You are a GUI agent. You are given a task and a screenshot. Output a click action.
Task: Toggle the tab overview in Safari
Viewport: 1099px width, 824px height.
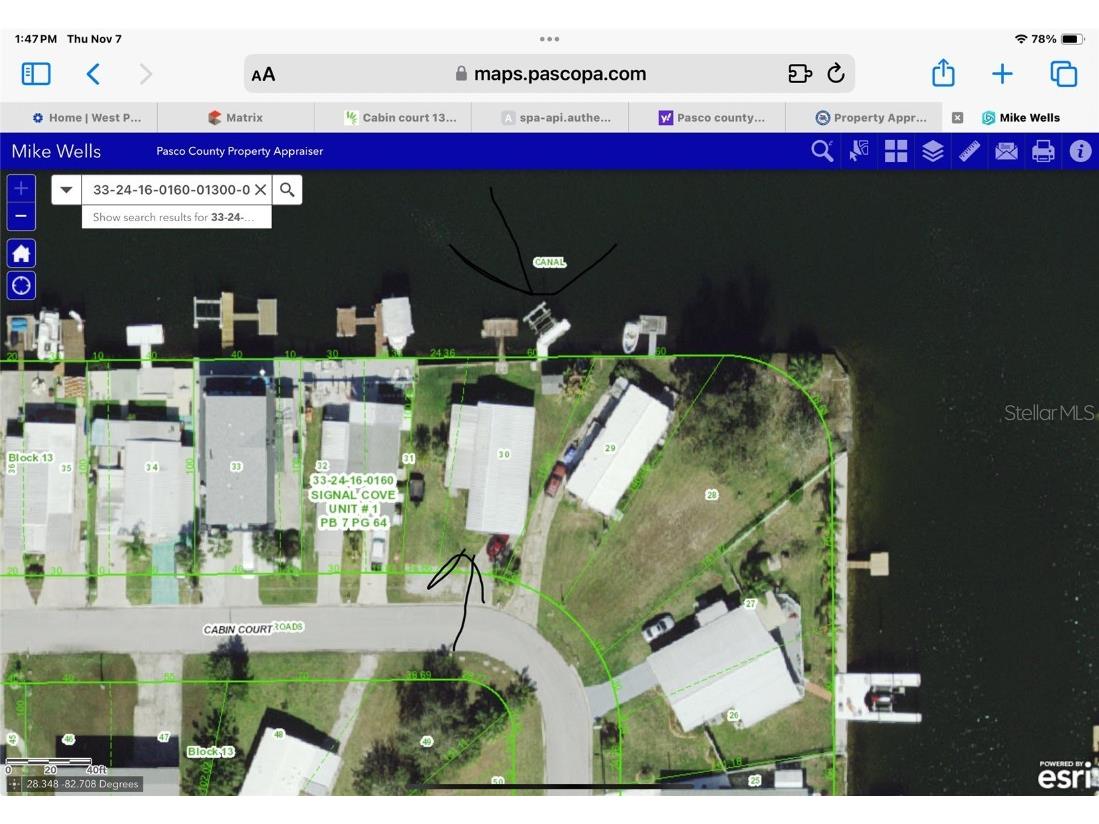(1063, 73)
